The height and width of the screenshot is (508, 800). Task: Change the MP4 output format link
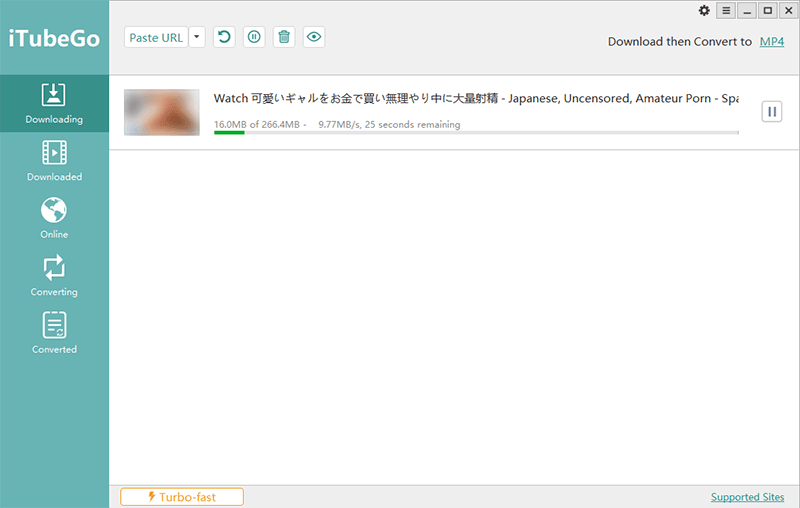click(x=771, y=42)
